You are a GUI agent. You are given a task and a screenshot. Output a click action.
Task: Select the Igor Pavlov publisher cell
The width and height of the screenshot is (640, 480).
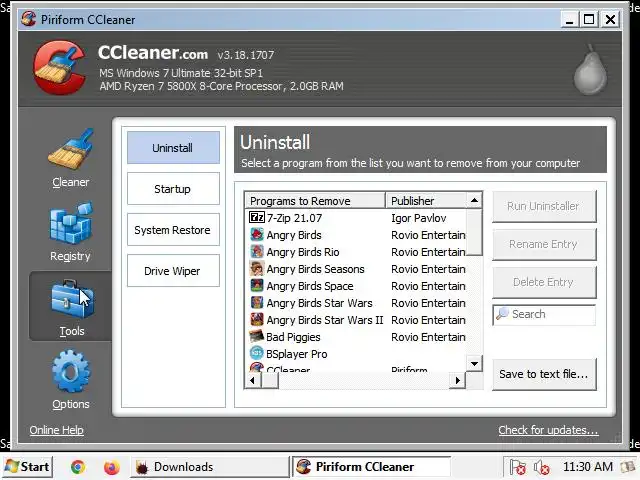419,218
